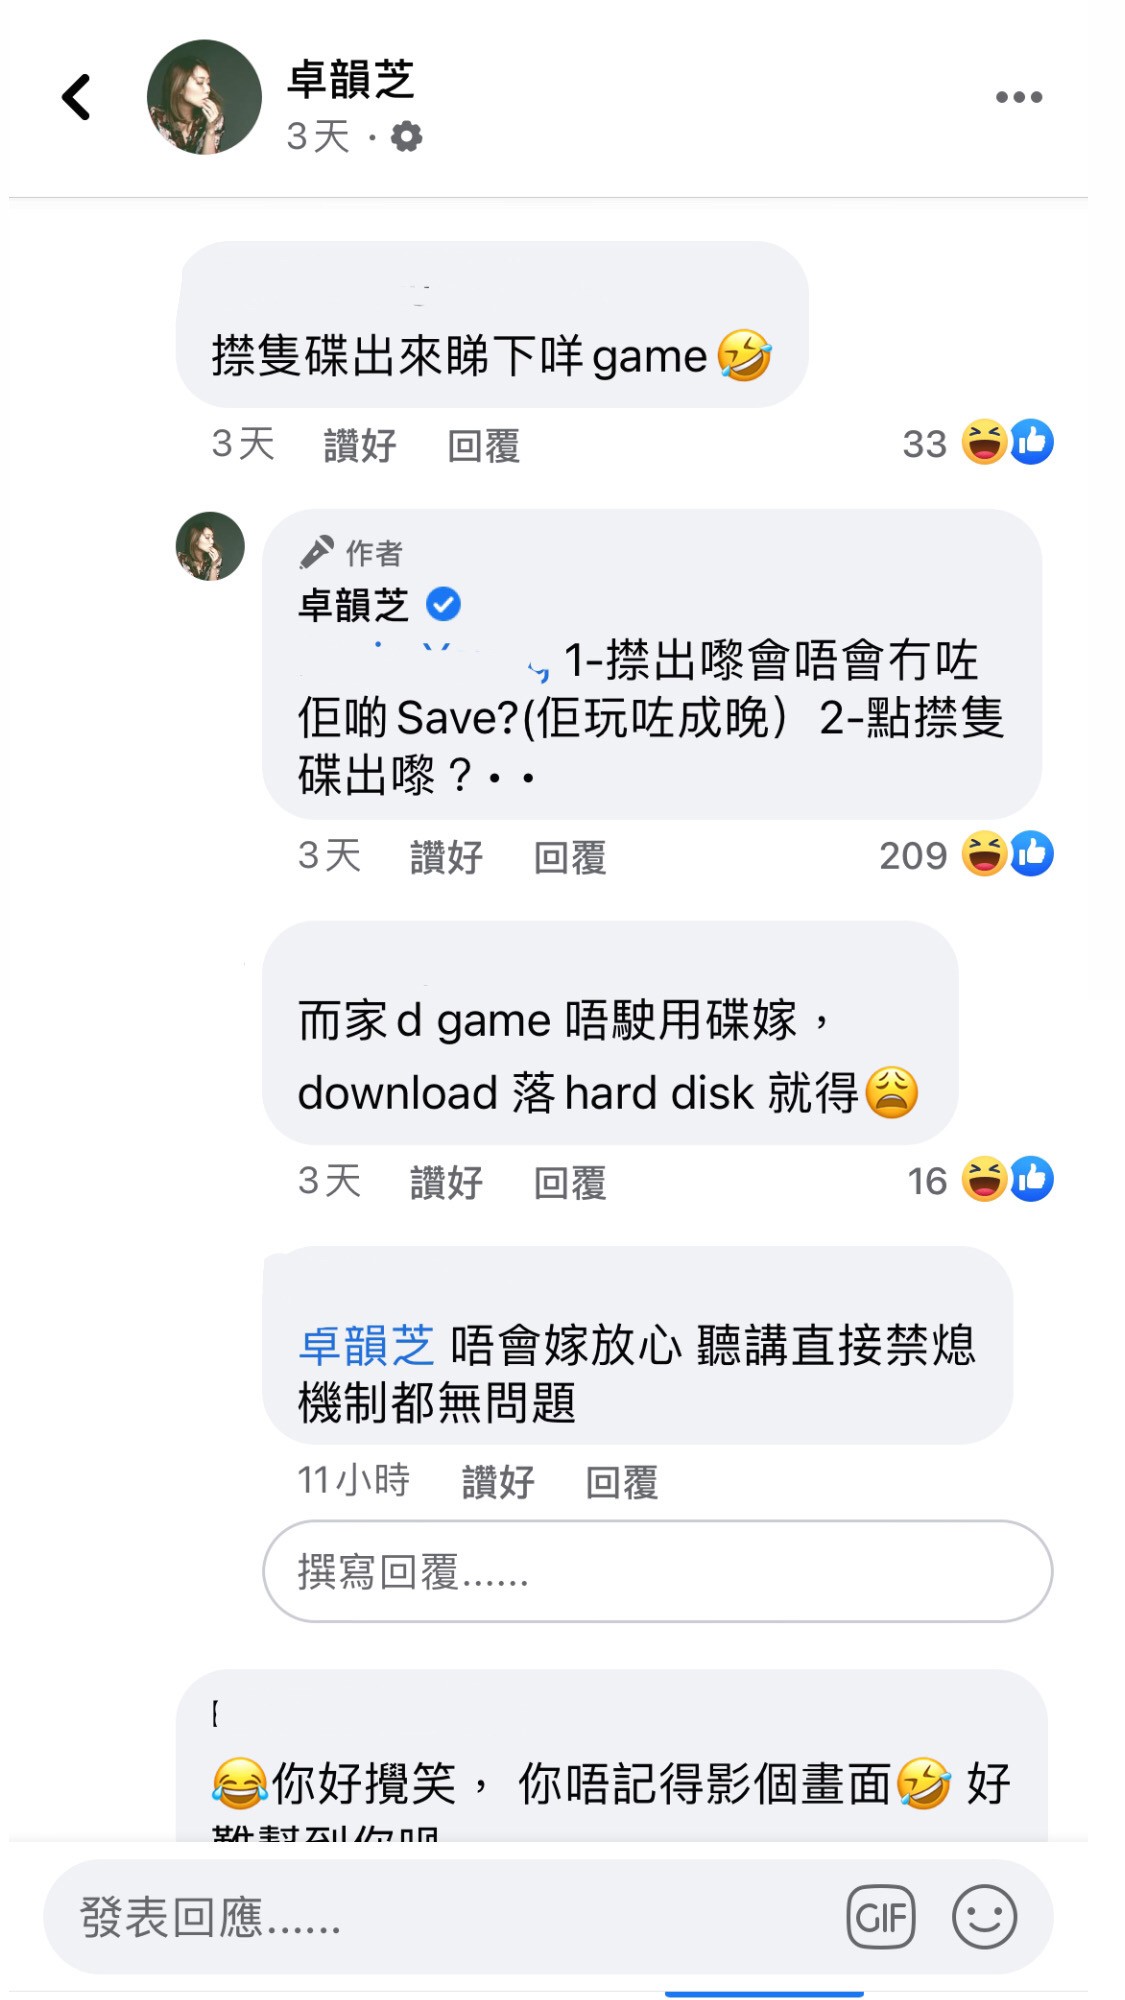Image resolution: width=1125 pixels, height=2000 pixels.
Task: View reactions on the 33-reaction comment
Action: click(977, 442)
